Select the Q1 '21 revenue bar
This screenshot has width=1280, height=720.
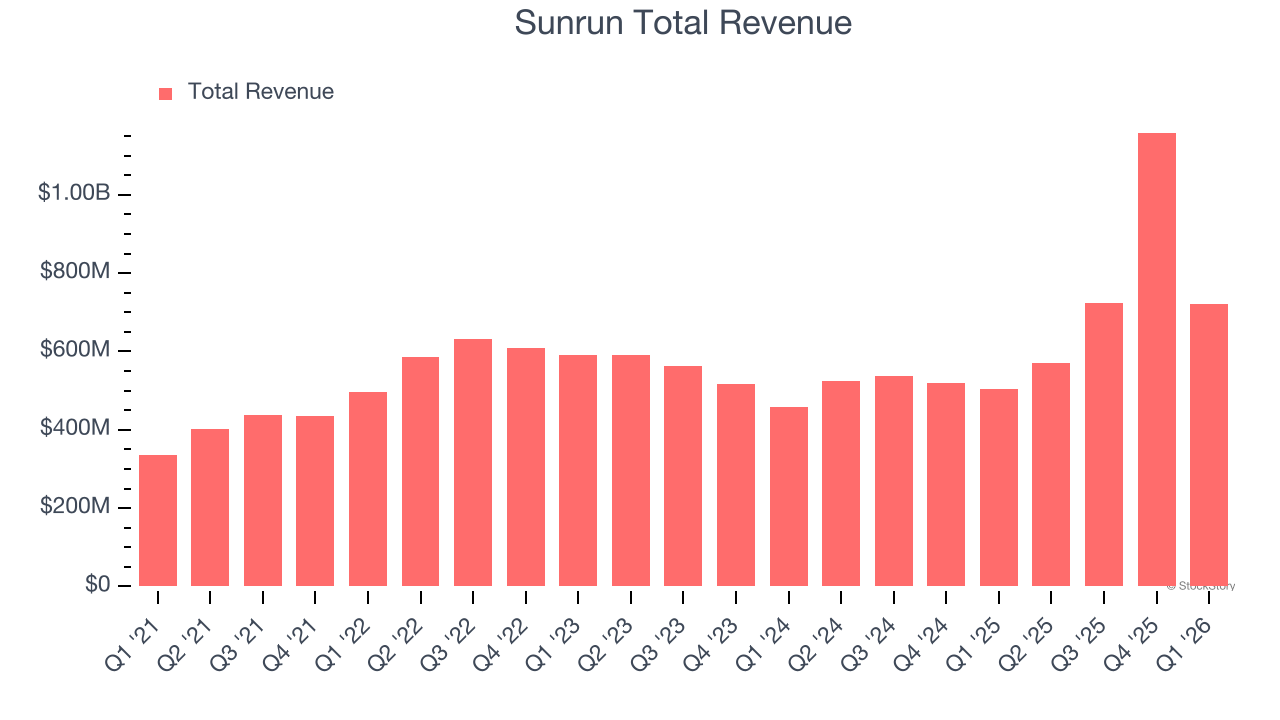(x=158, y=520)
